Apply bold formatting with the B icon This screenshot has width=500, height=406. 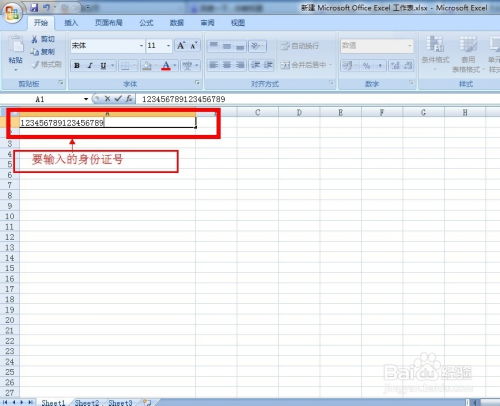(77, 66)
